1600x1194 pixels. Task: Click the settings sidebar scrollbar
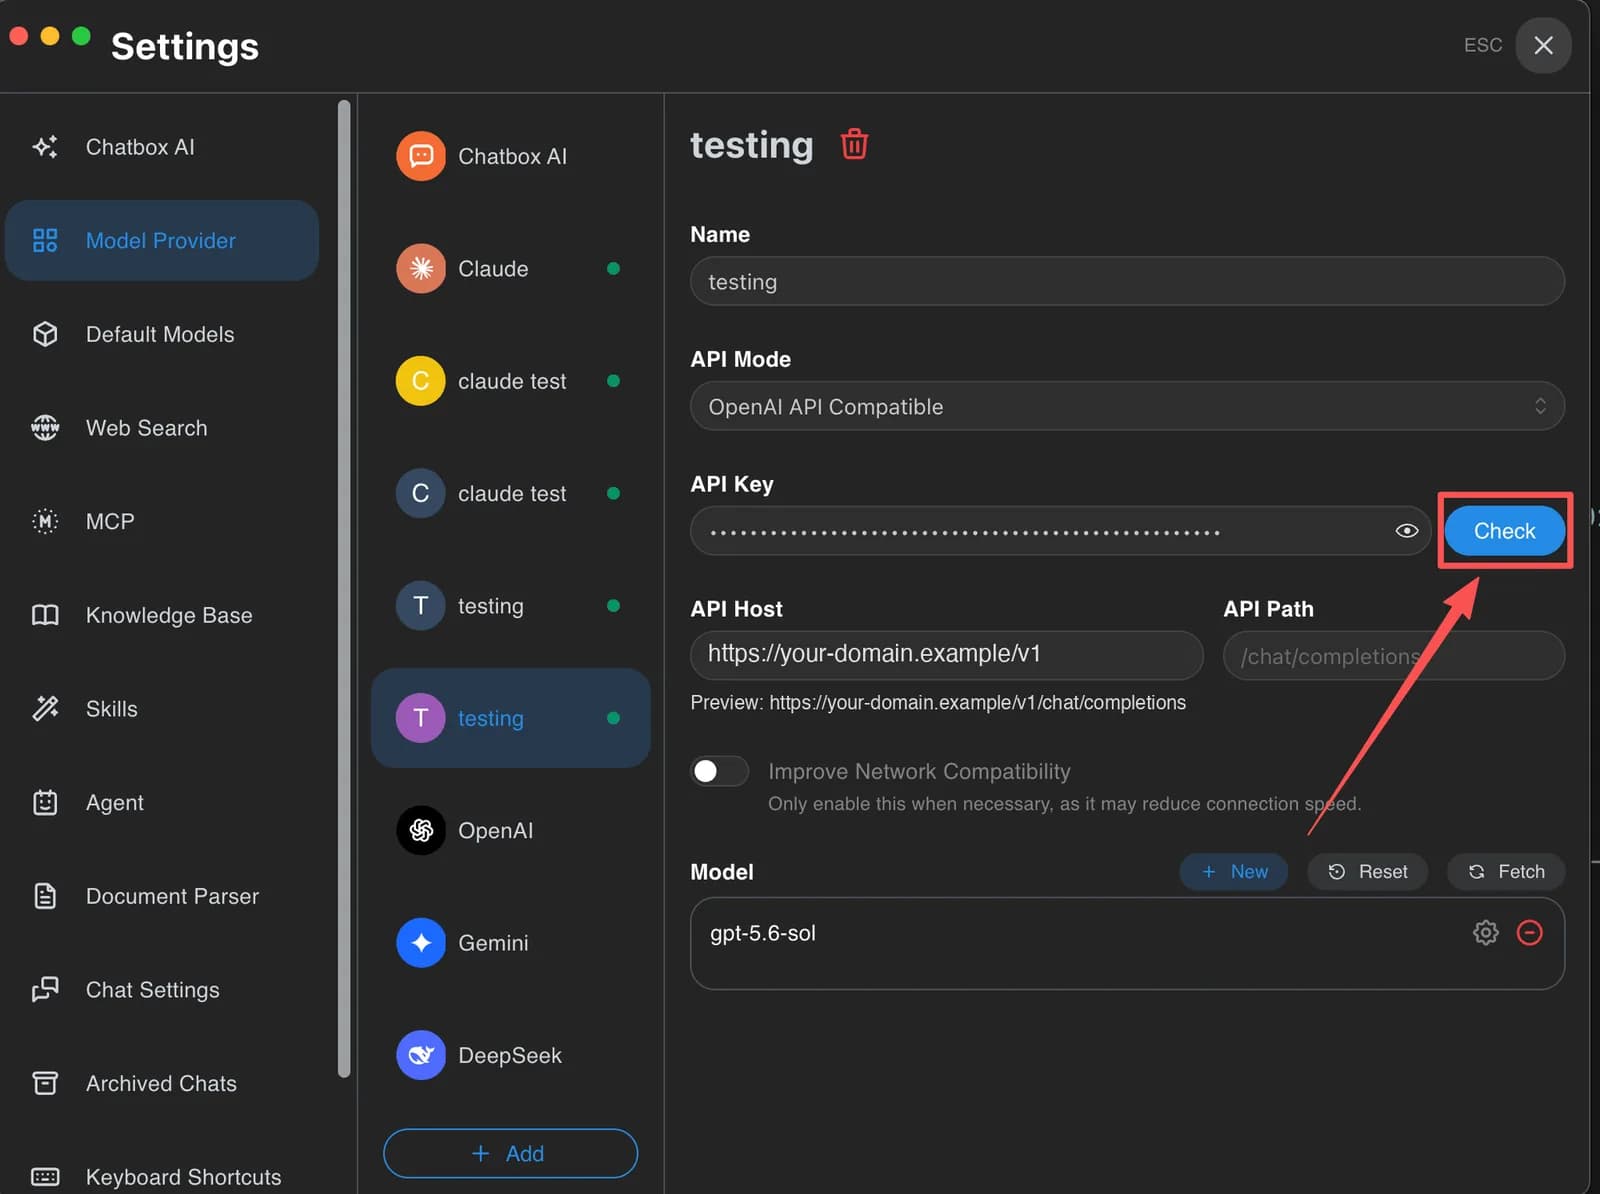pos(344,588)
